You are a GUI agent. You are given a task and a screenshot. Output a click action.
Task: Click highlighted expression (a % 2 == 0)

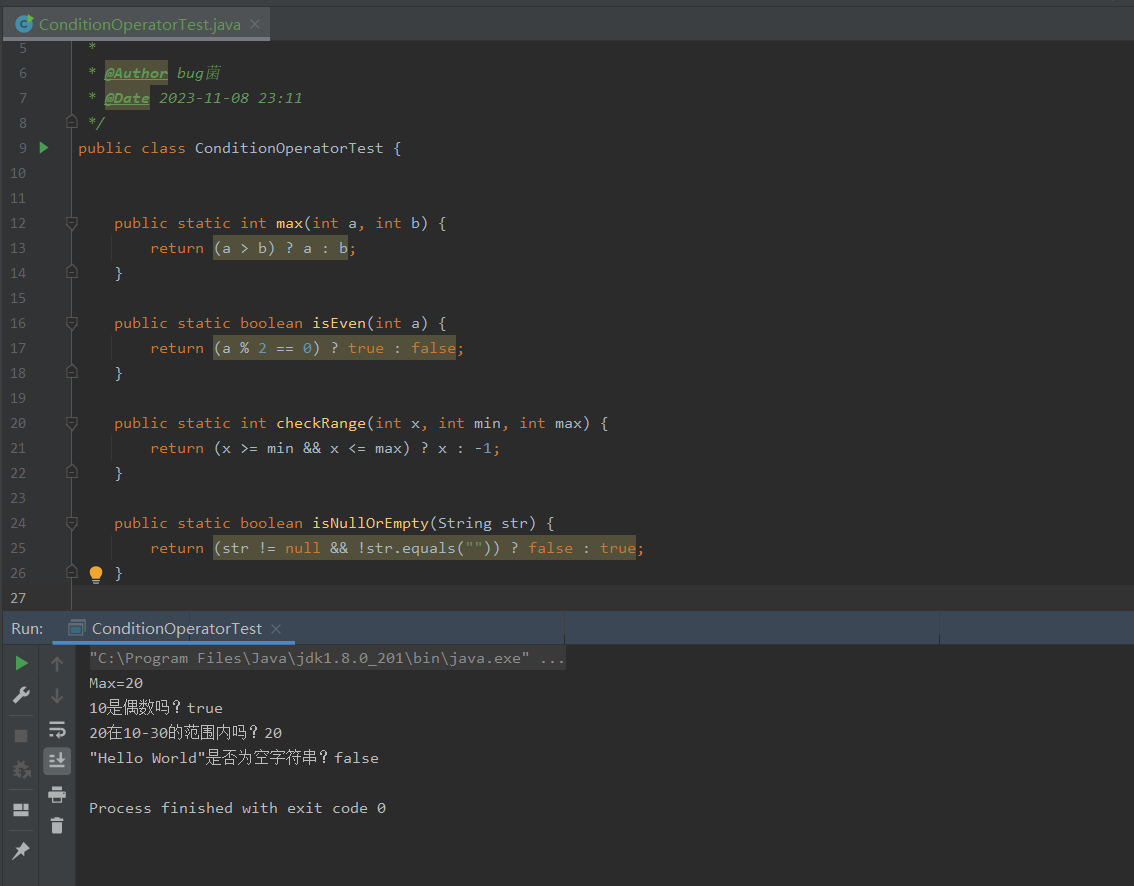267,348
